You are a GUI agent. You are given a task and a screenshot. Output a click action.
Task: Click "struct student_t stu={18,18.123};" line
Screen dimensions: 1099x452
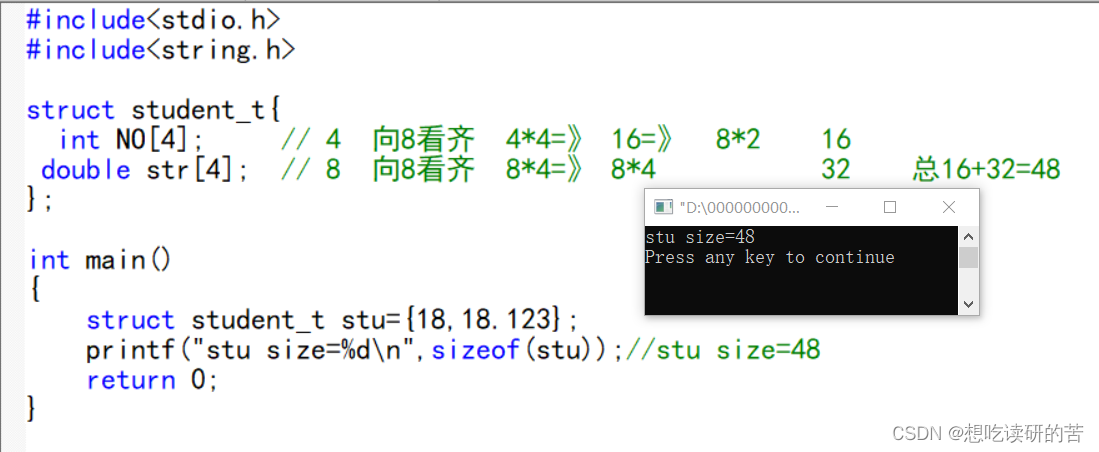tap(332, 320)
